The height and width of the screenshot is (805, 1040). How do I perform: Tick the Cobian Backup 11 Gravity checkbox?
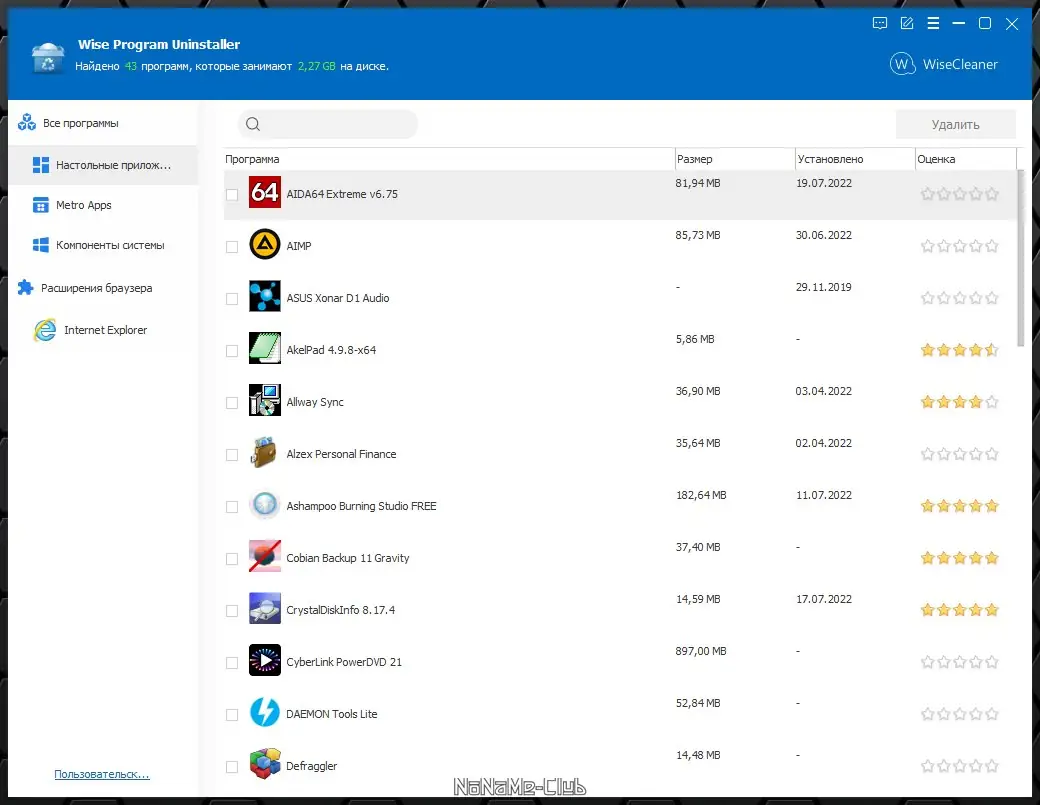[x=231, y=558]
